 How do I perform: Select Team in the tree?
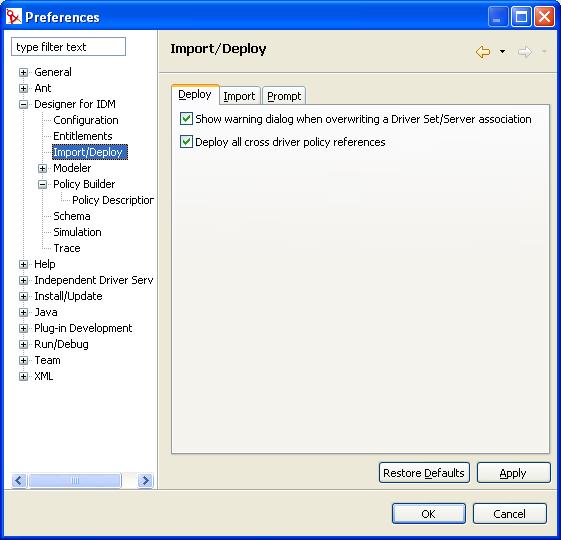coord(47,360)
